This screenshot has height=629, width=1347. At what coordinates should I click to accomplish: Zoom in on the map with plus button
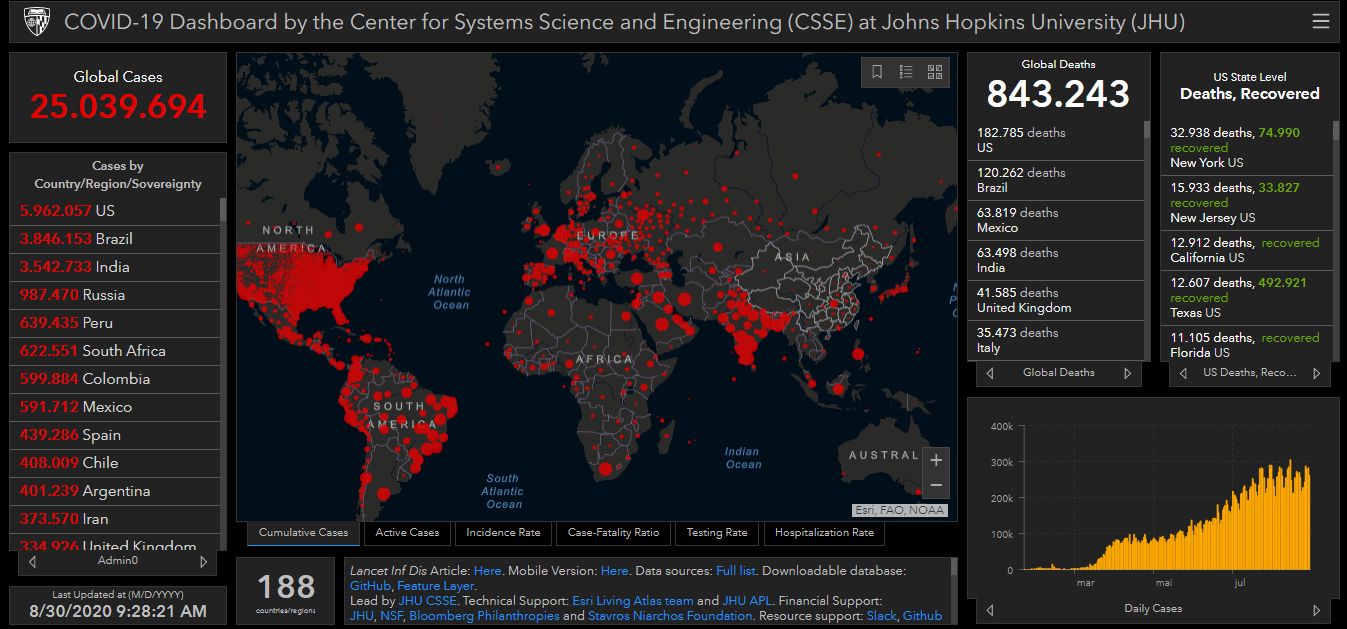tap(936, 460)
